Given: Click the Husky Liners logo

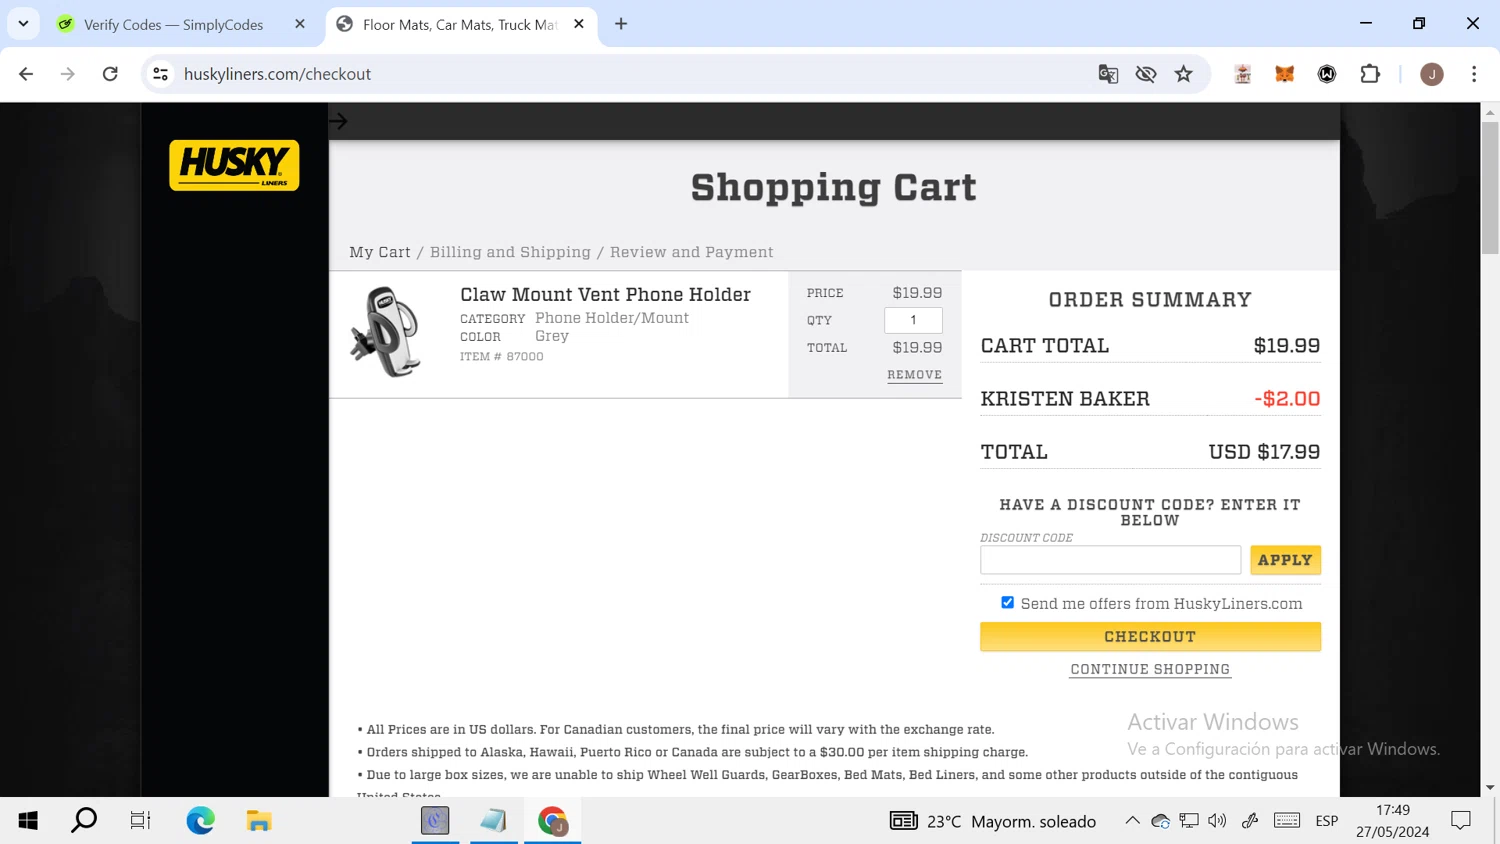Looking at the screenshot, I should click(234, 165).
